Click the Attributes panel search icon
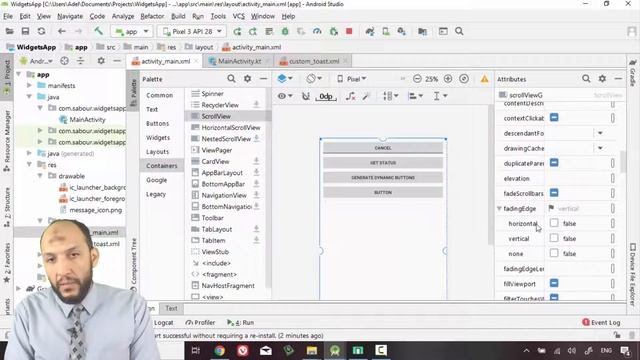640x360 pixels. pyautogui.click(x=586, y=79)
